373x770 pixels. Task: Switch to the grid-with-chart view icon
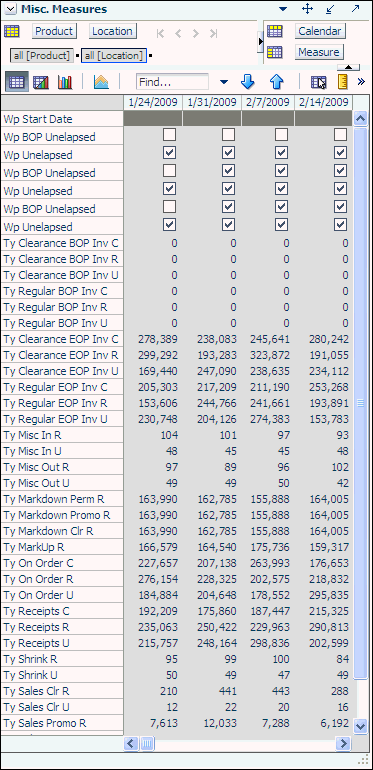(41, 82)
